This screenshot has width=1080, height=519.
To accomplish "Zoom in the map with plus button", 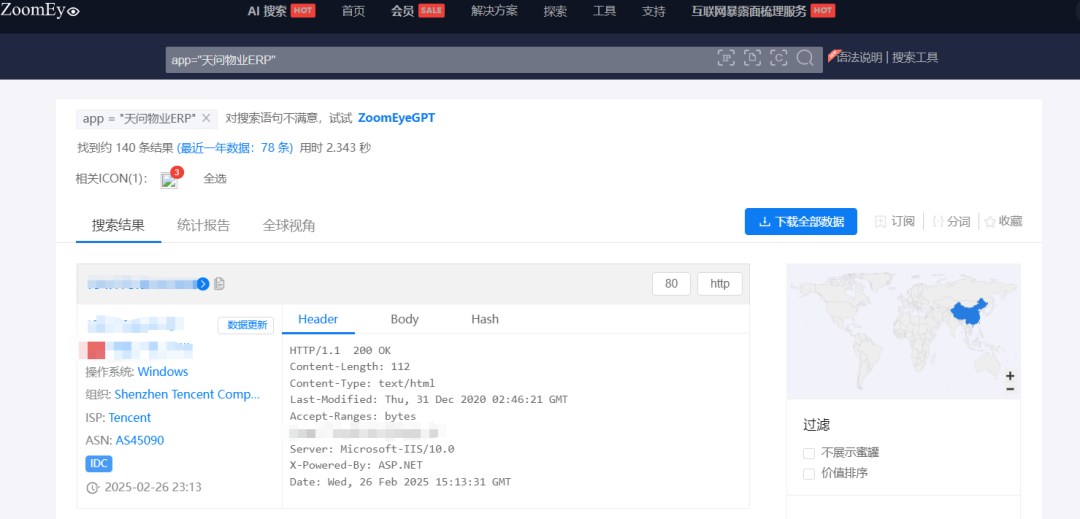I will tap(1010, 376).
